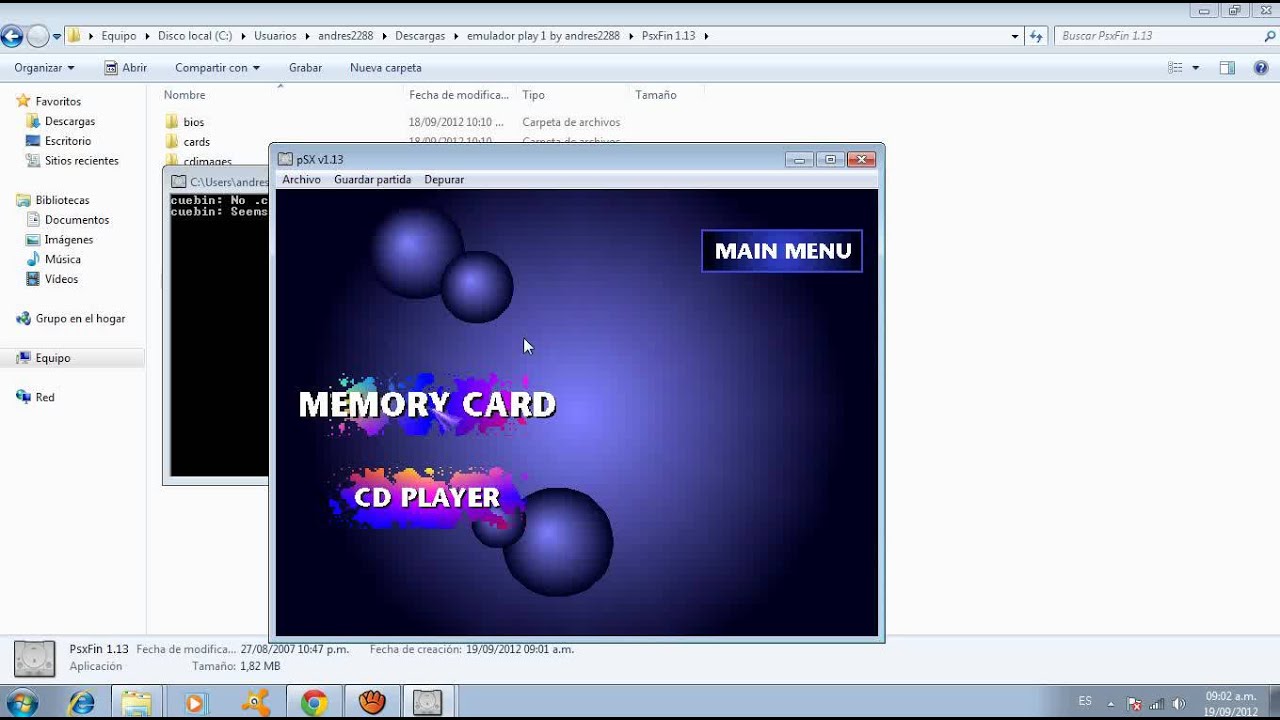Open the Depurar menu in pSX
The height and width of the screenshot is (720, 1280).
444,180
